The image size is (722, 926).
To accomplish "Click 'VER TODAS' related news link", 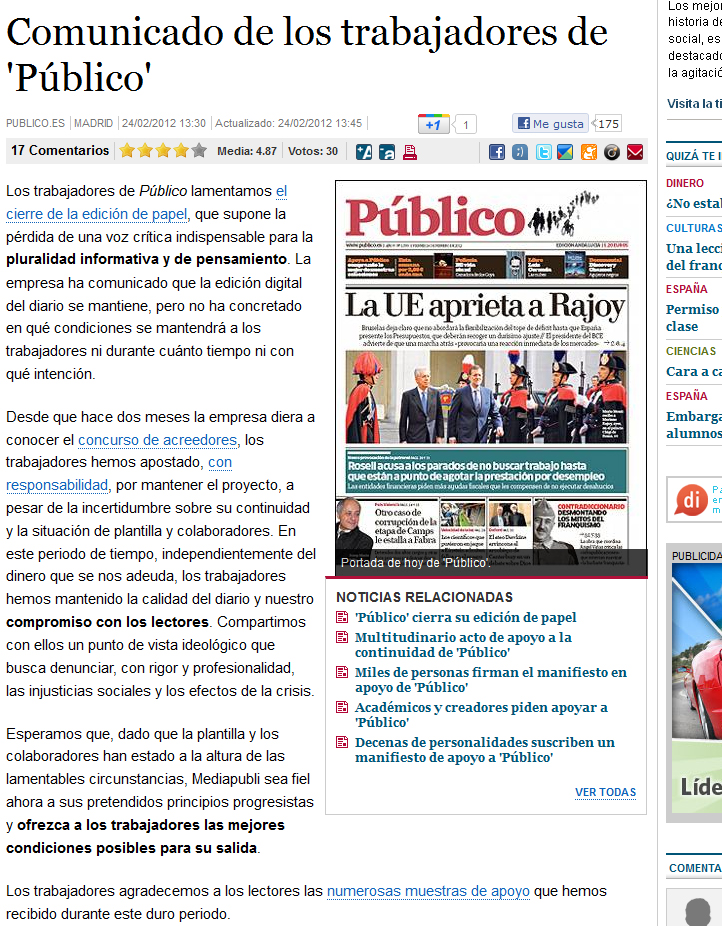I will point(605,792).
